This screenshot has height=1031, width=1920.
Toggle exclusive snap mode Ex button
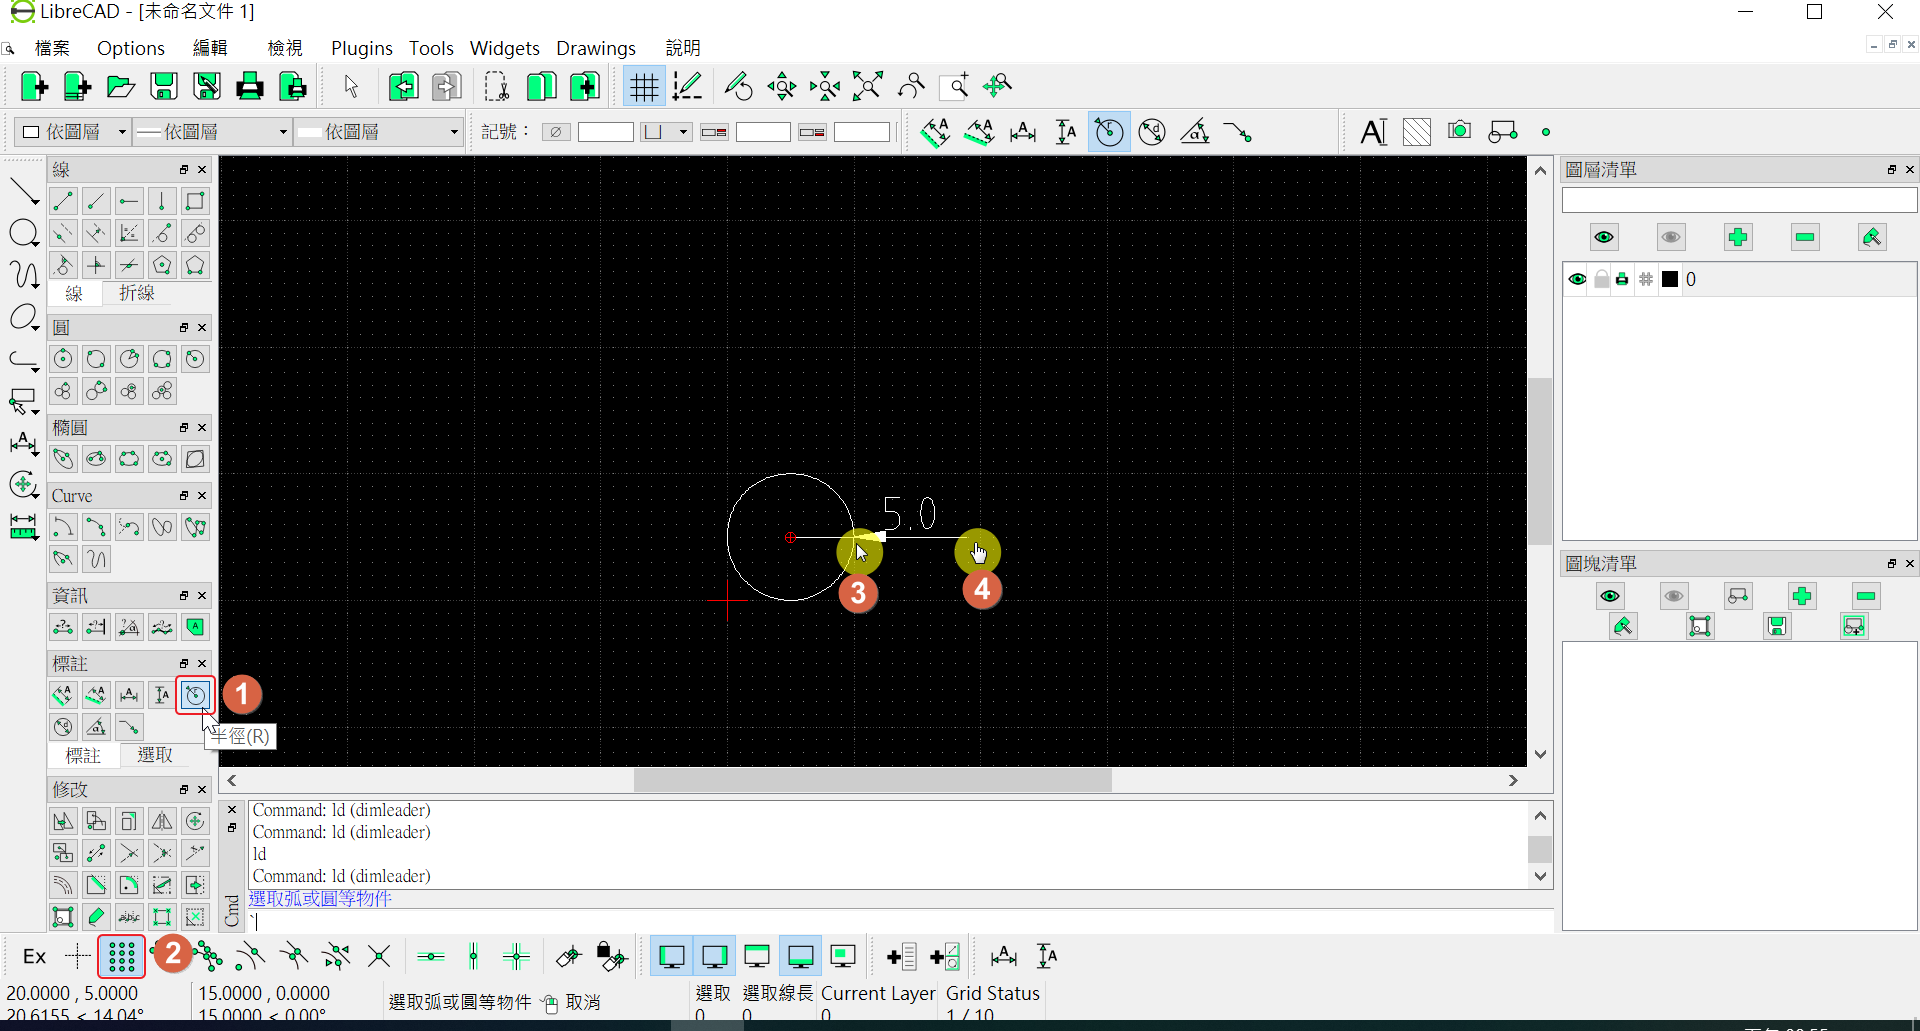(34, 957)
